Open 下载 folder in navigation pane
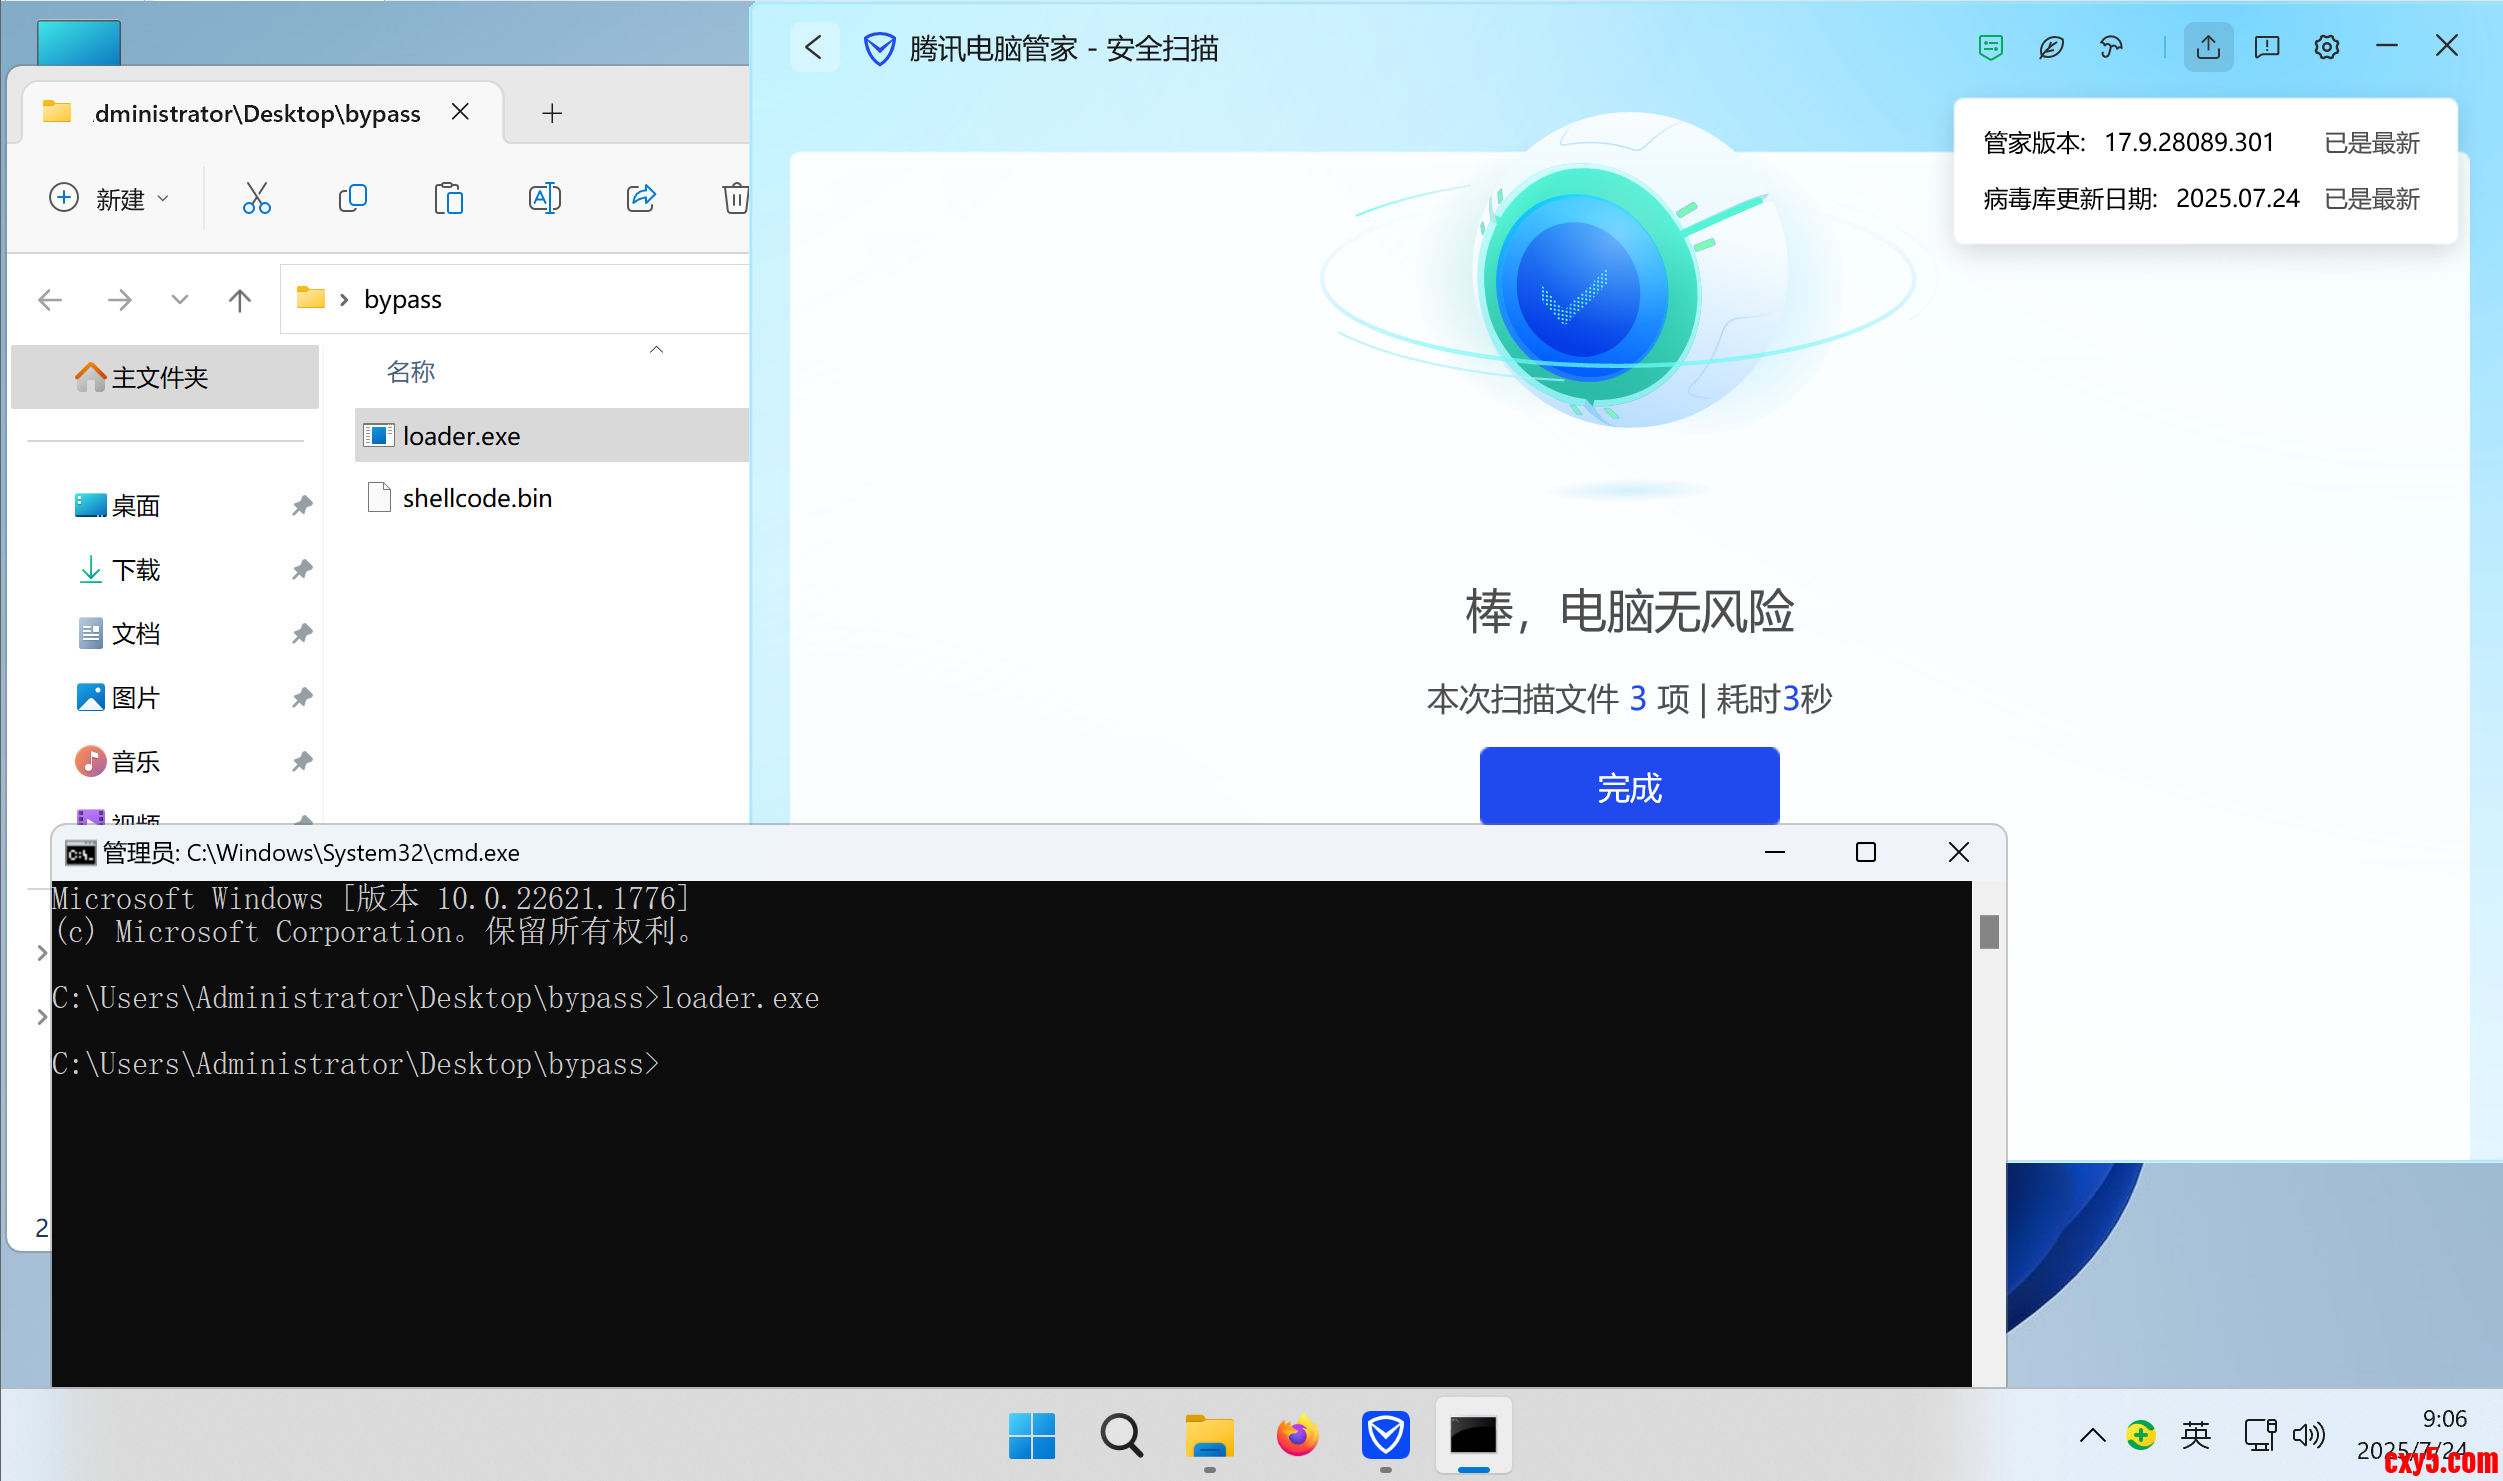The height and width of the screenshot is (1481, 2503). pyautogui.click(x=135, y=570)
